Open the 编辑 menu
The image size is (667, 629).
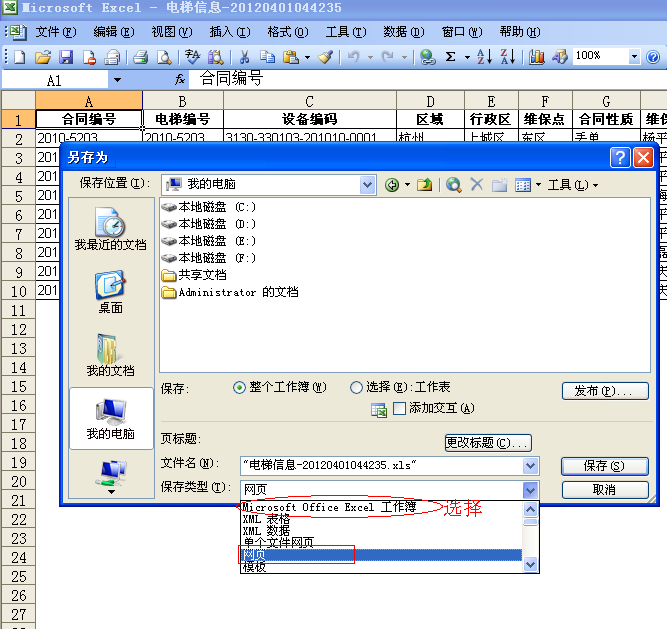point(114,32)
